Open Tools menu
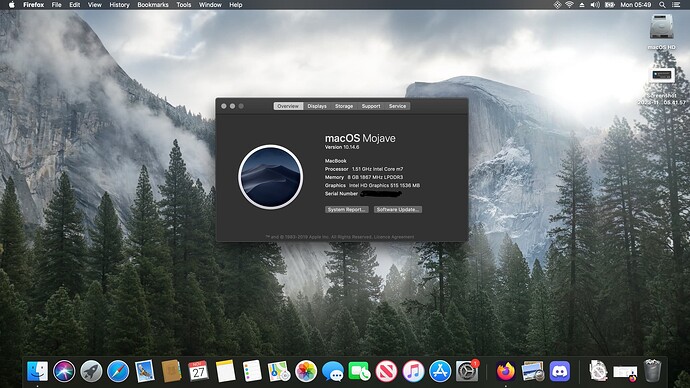Screen dimensions: 690x388 click(184, 5)
